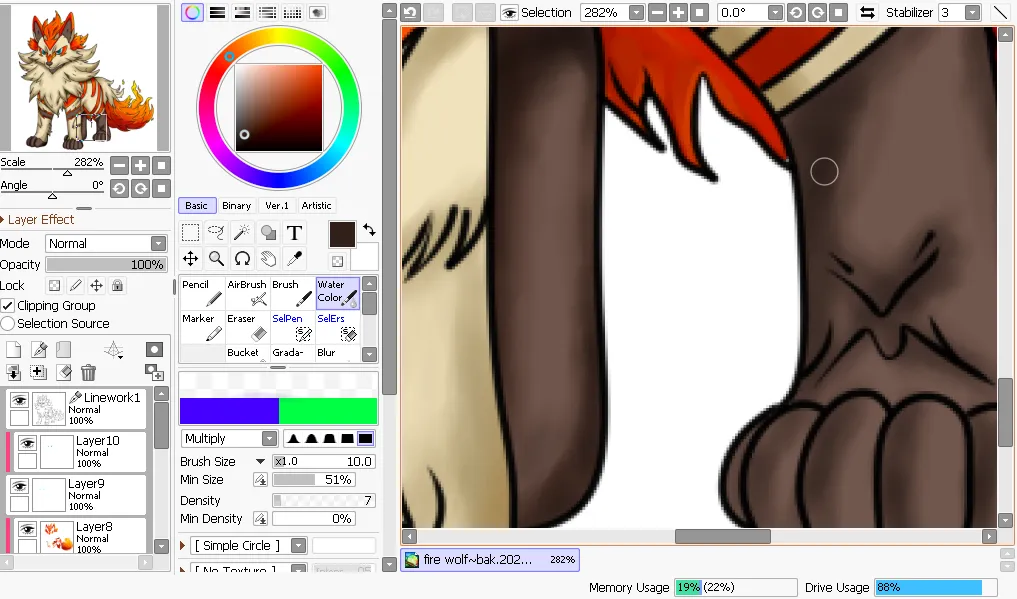Choose the Marker tool
Viewport: 1017px width, 599px height.
(202, 327)
